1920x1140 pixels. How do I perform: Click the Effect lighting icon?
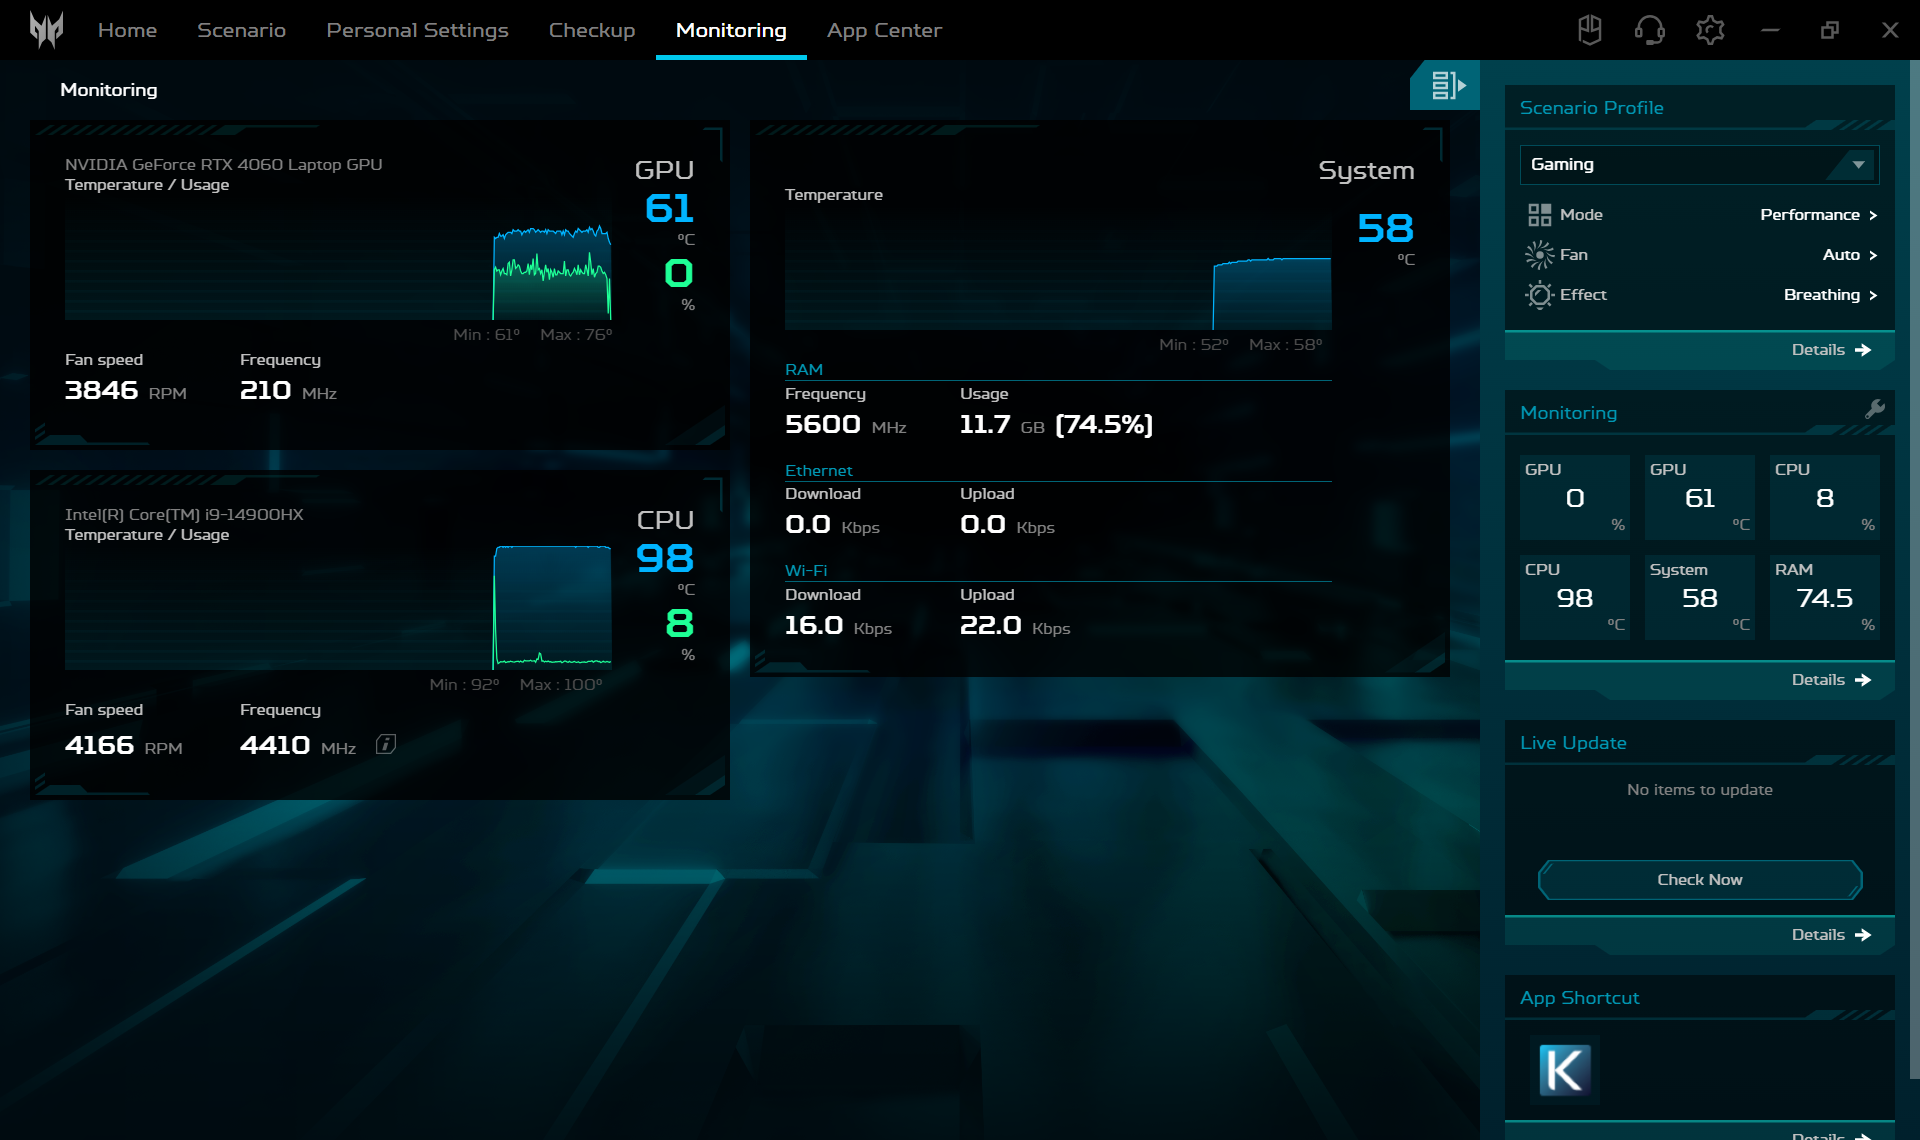coord(1539,295)
